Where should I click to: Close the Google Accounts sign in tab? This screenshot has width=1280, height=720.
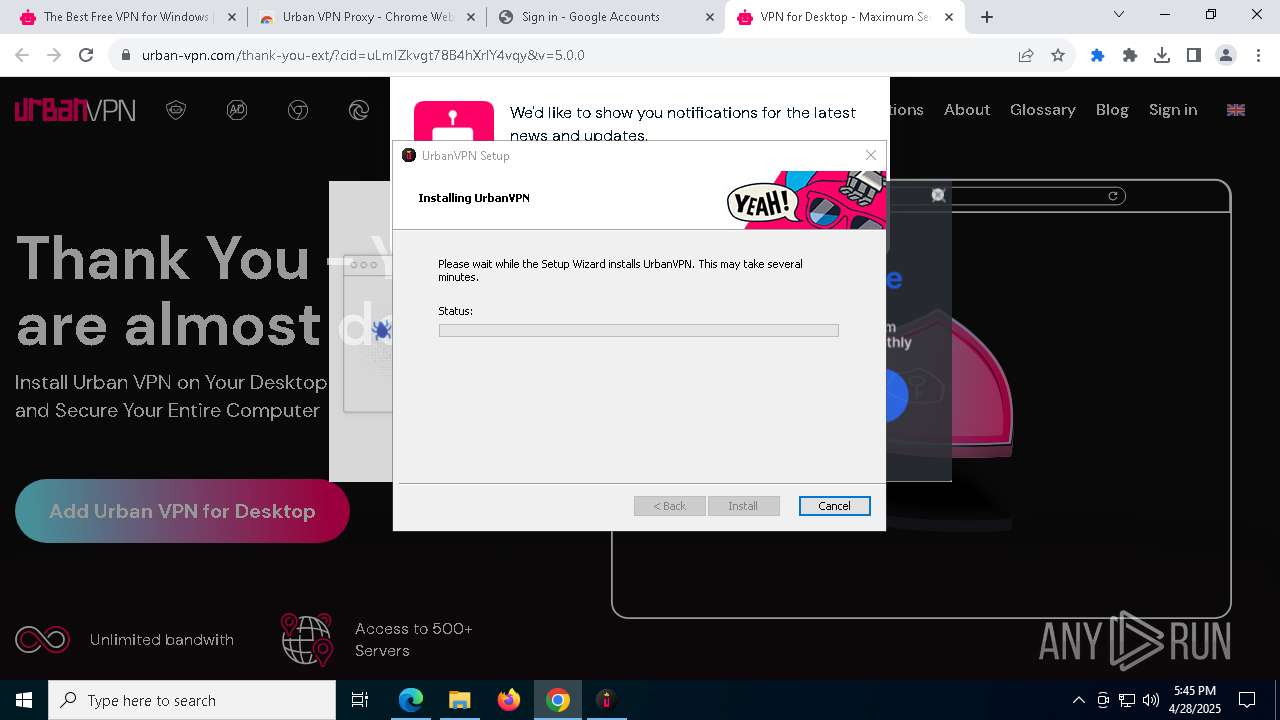click(709, 17)
